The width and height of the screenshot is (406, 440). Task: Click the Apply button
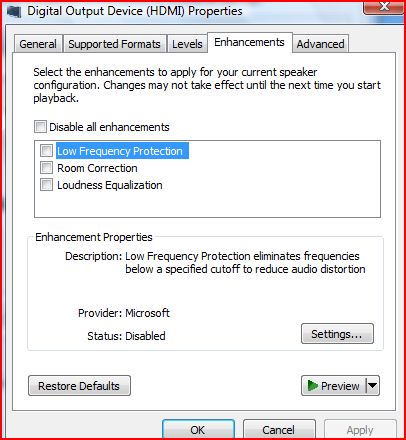360,429
